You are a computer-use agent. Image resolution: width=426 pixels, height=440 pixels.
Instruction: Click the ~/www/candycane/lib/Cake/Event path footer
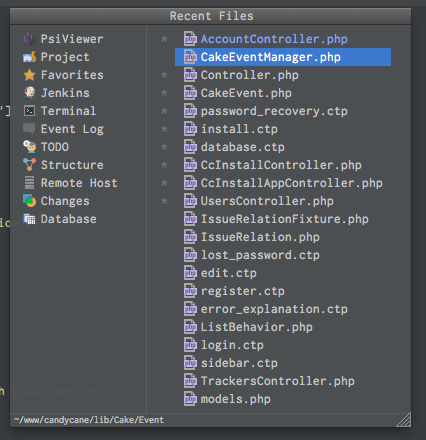click(x=89, y=420)
